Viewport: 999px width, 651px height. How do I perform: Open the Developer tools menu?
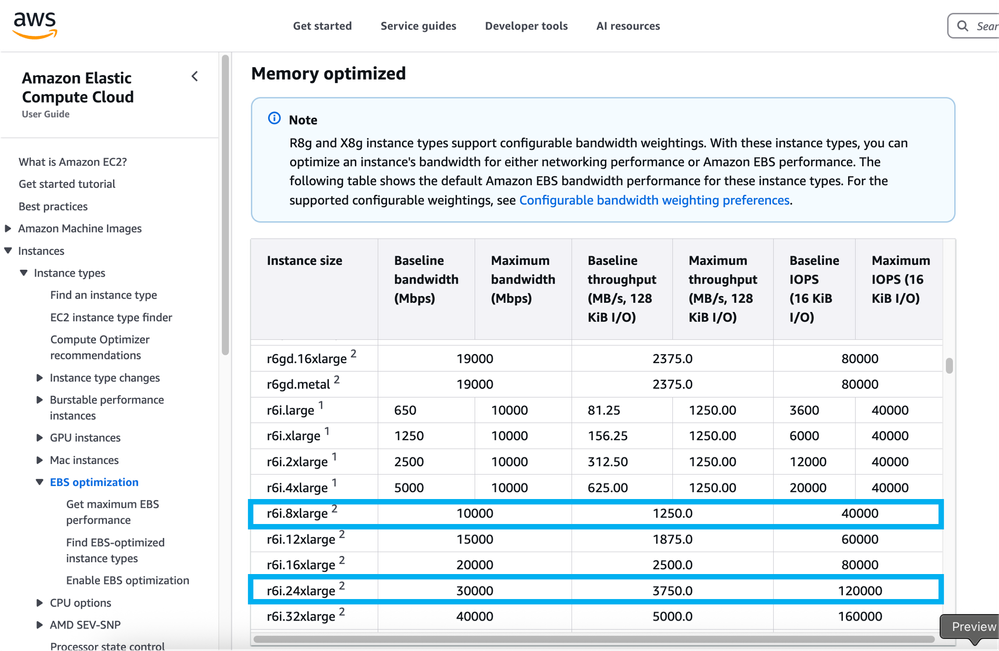[526, 26]
